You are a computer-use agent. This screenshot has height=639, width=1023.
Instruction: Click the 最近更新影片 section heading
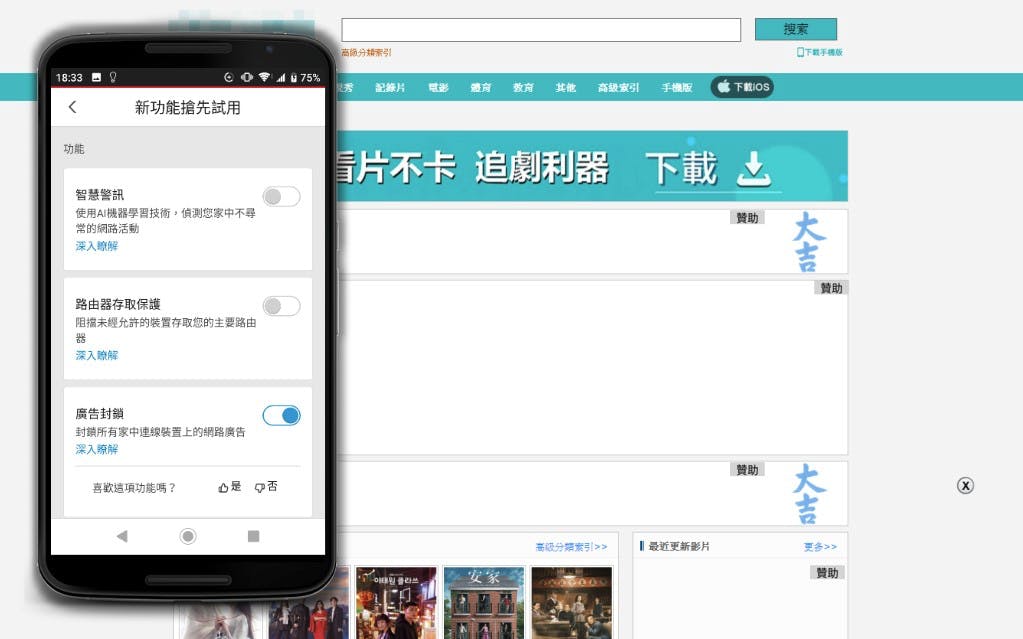tap(679, 546)
